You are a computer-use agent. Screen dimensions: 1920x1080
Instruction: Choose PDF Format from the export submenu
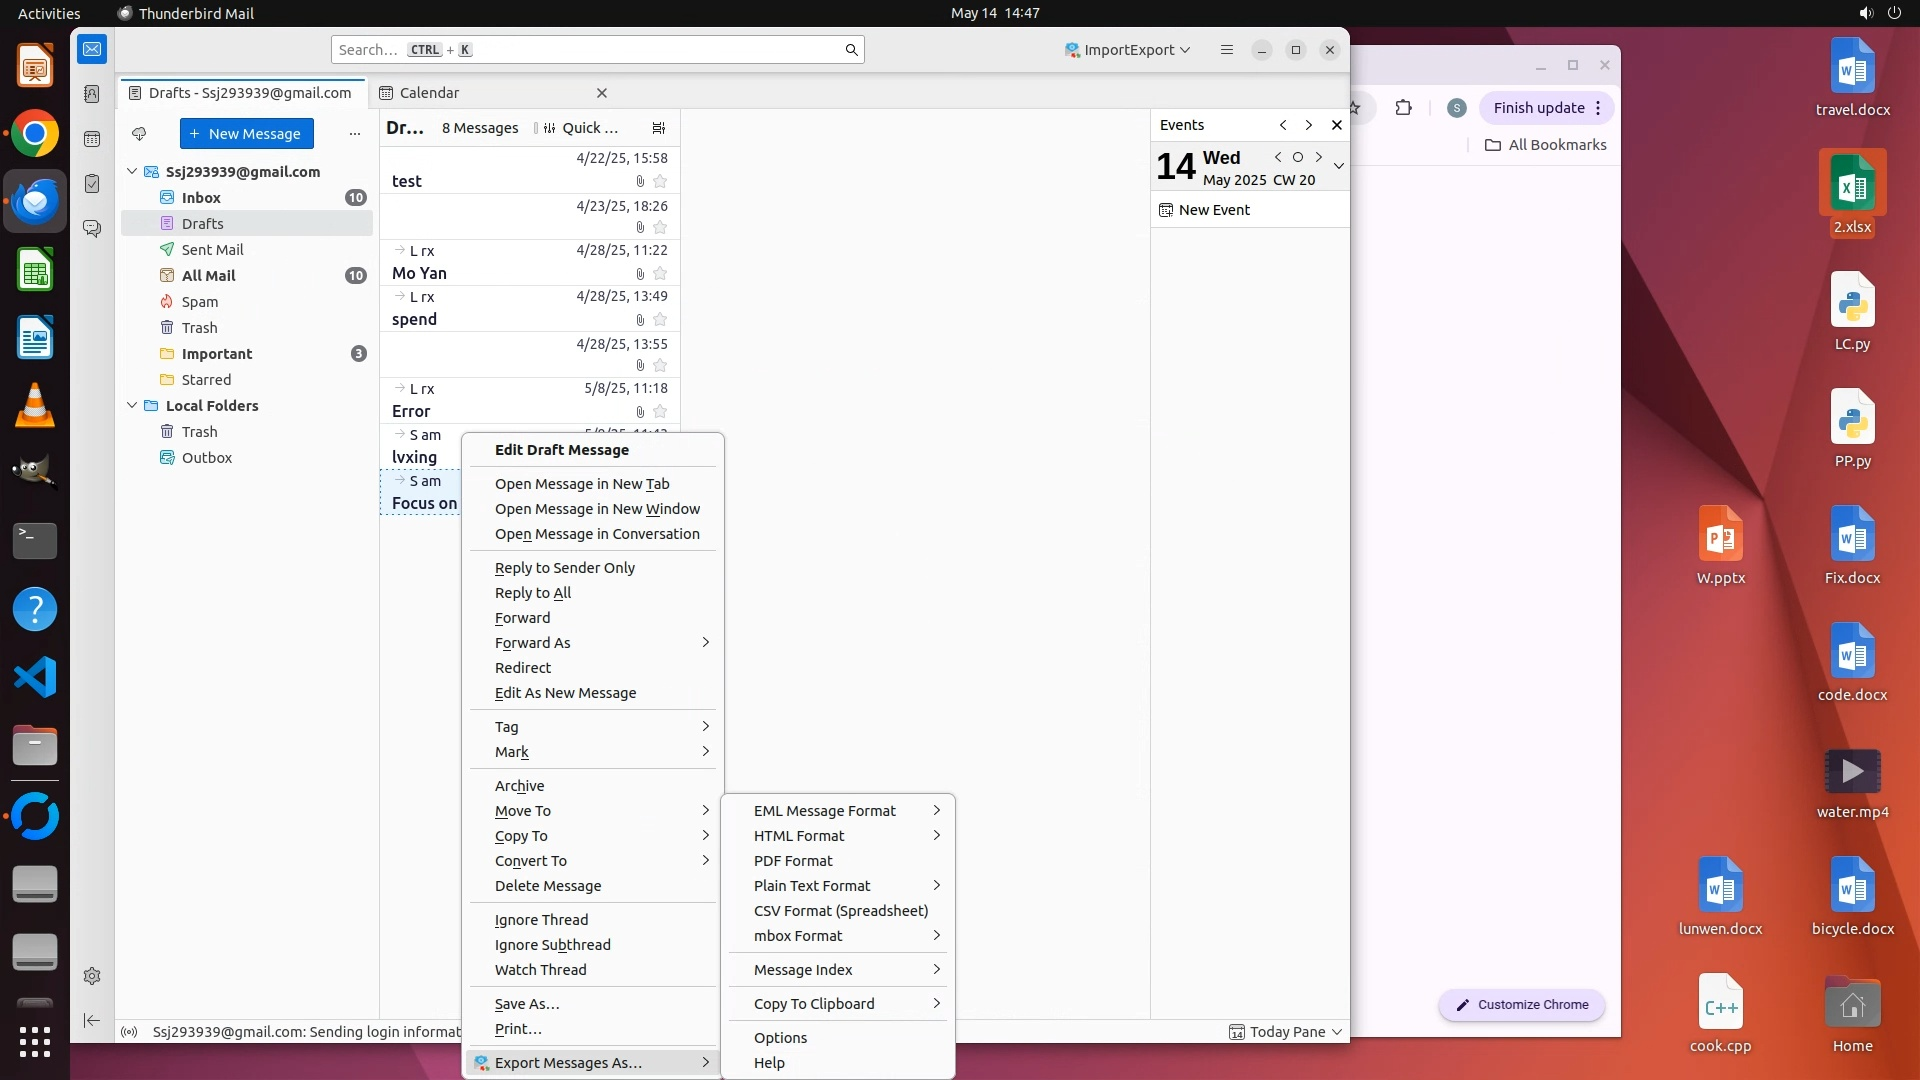(793, 861)
